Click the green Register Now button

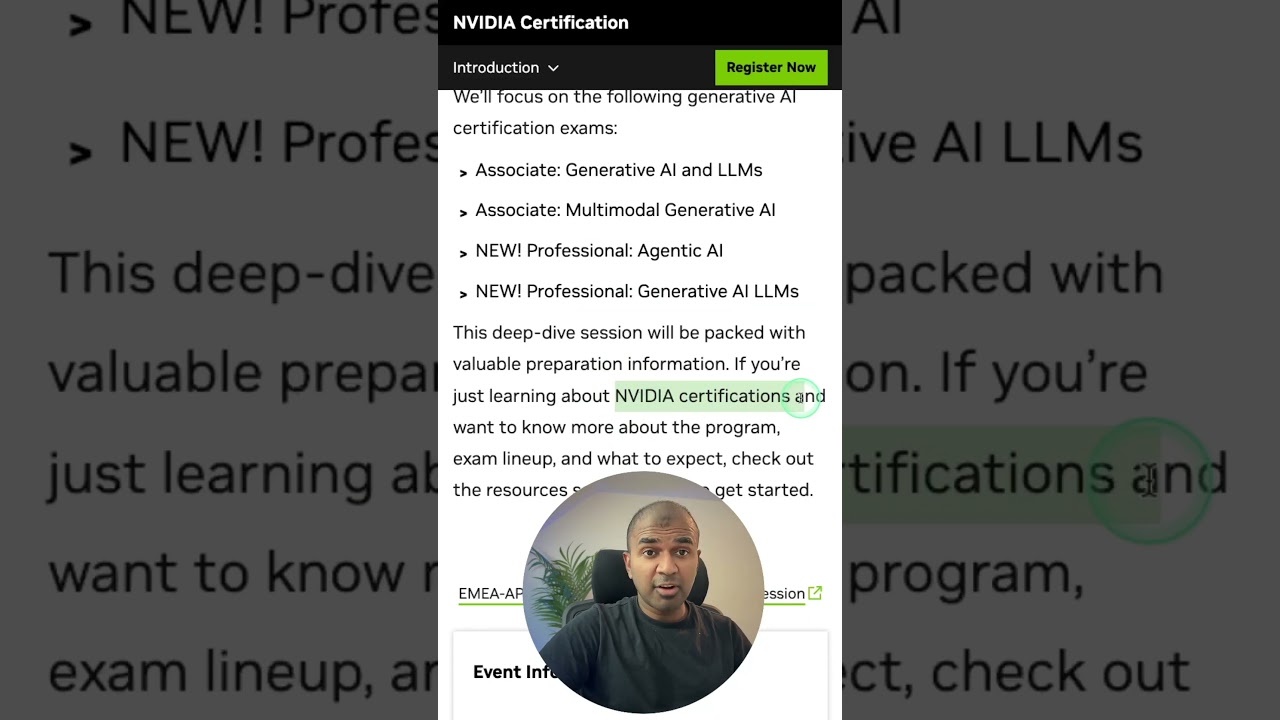pos(771,67)
